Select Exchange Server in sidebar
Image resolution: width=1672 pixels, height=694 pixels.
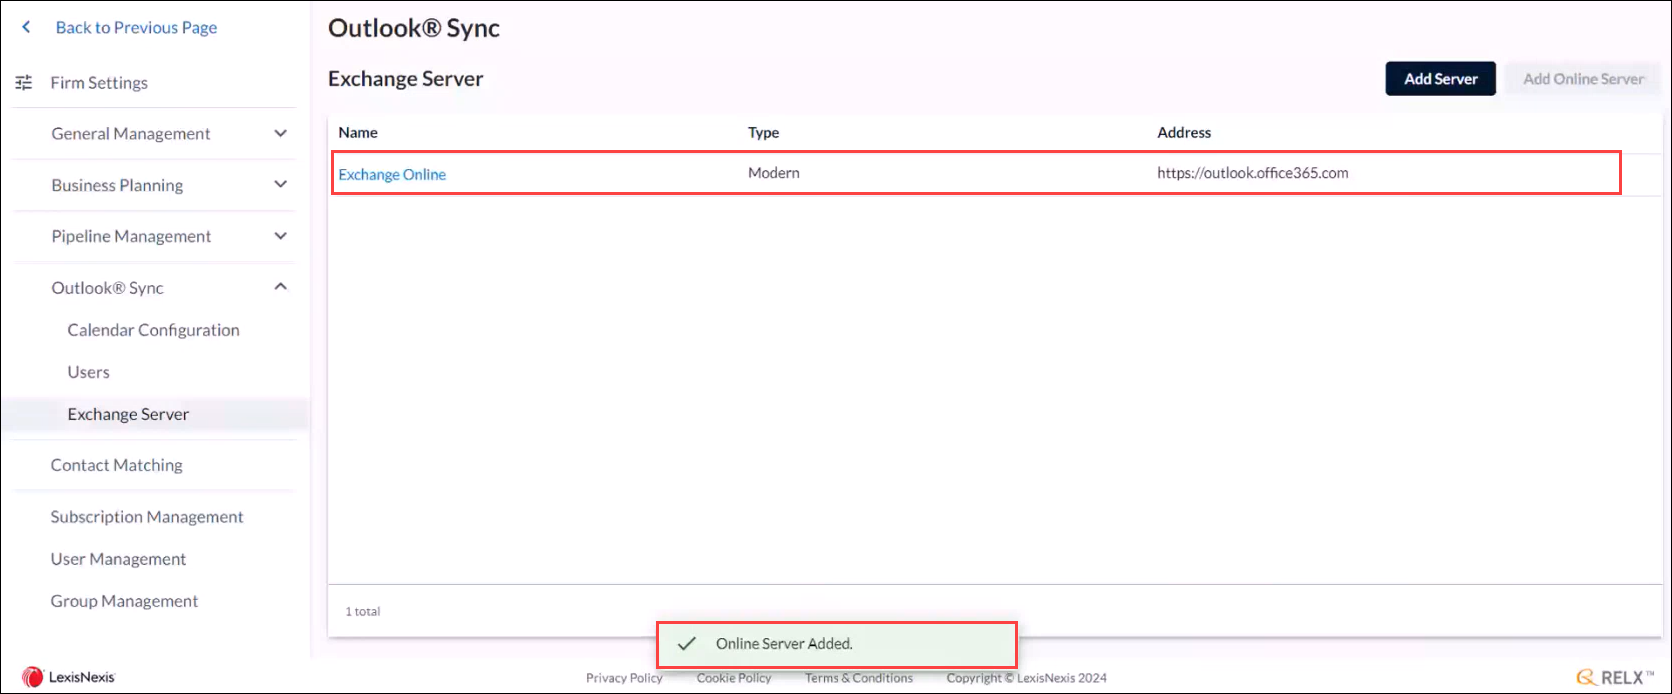(128, 414)
